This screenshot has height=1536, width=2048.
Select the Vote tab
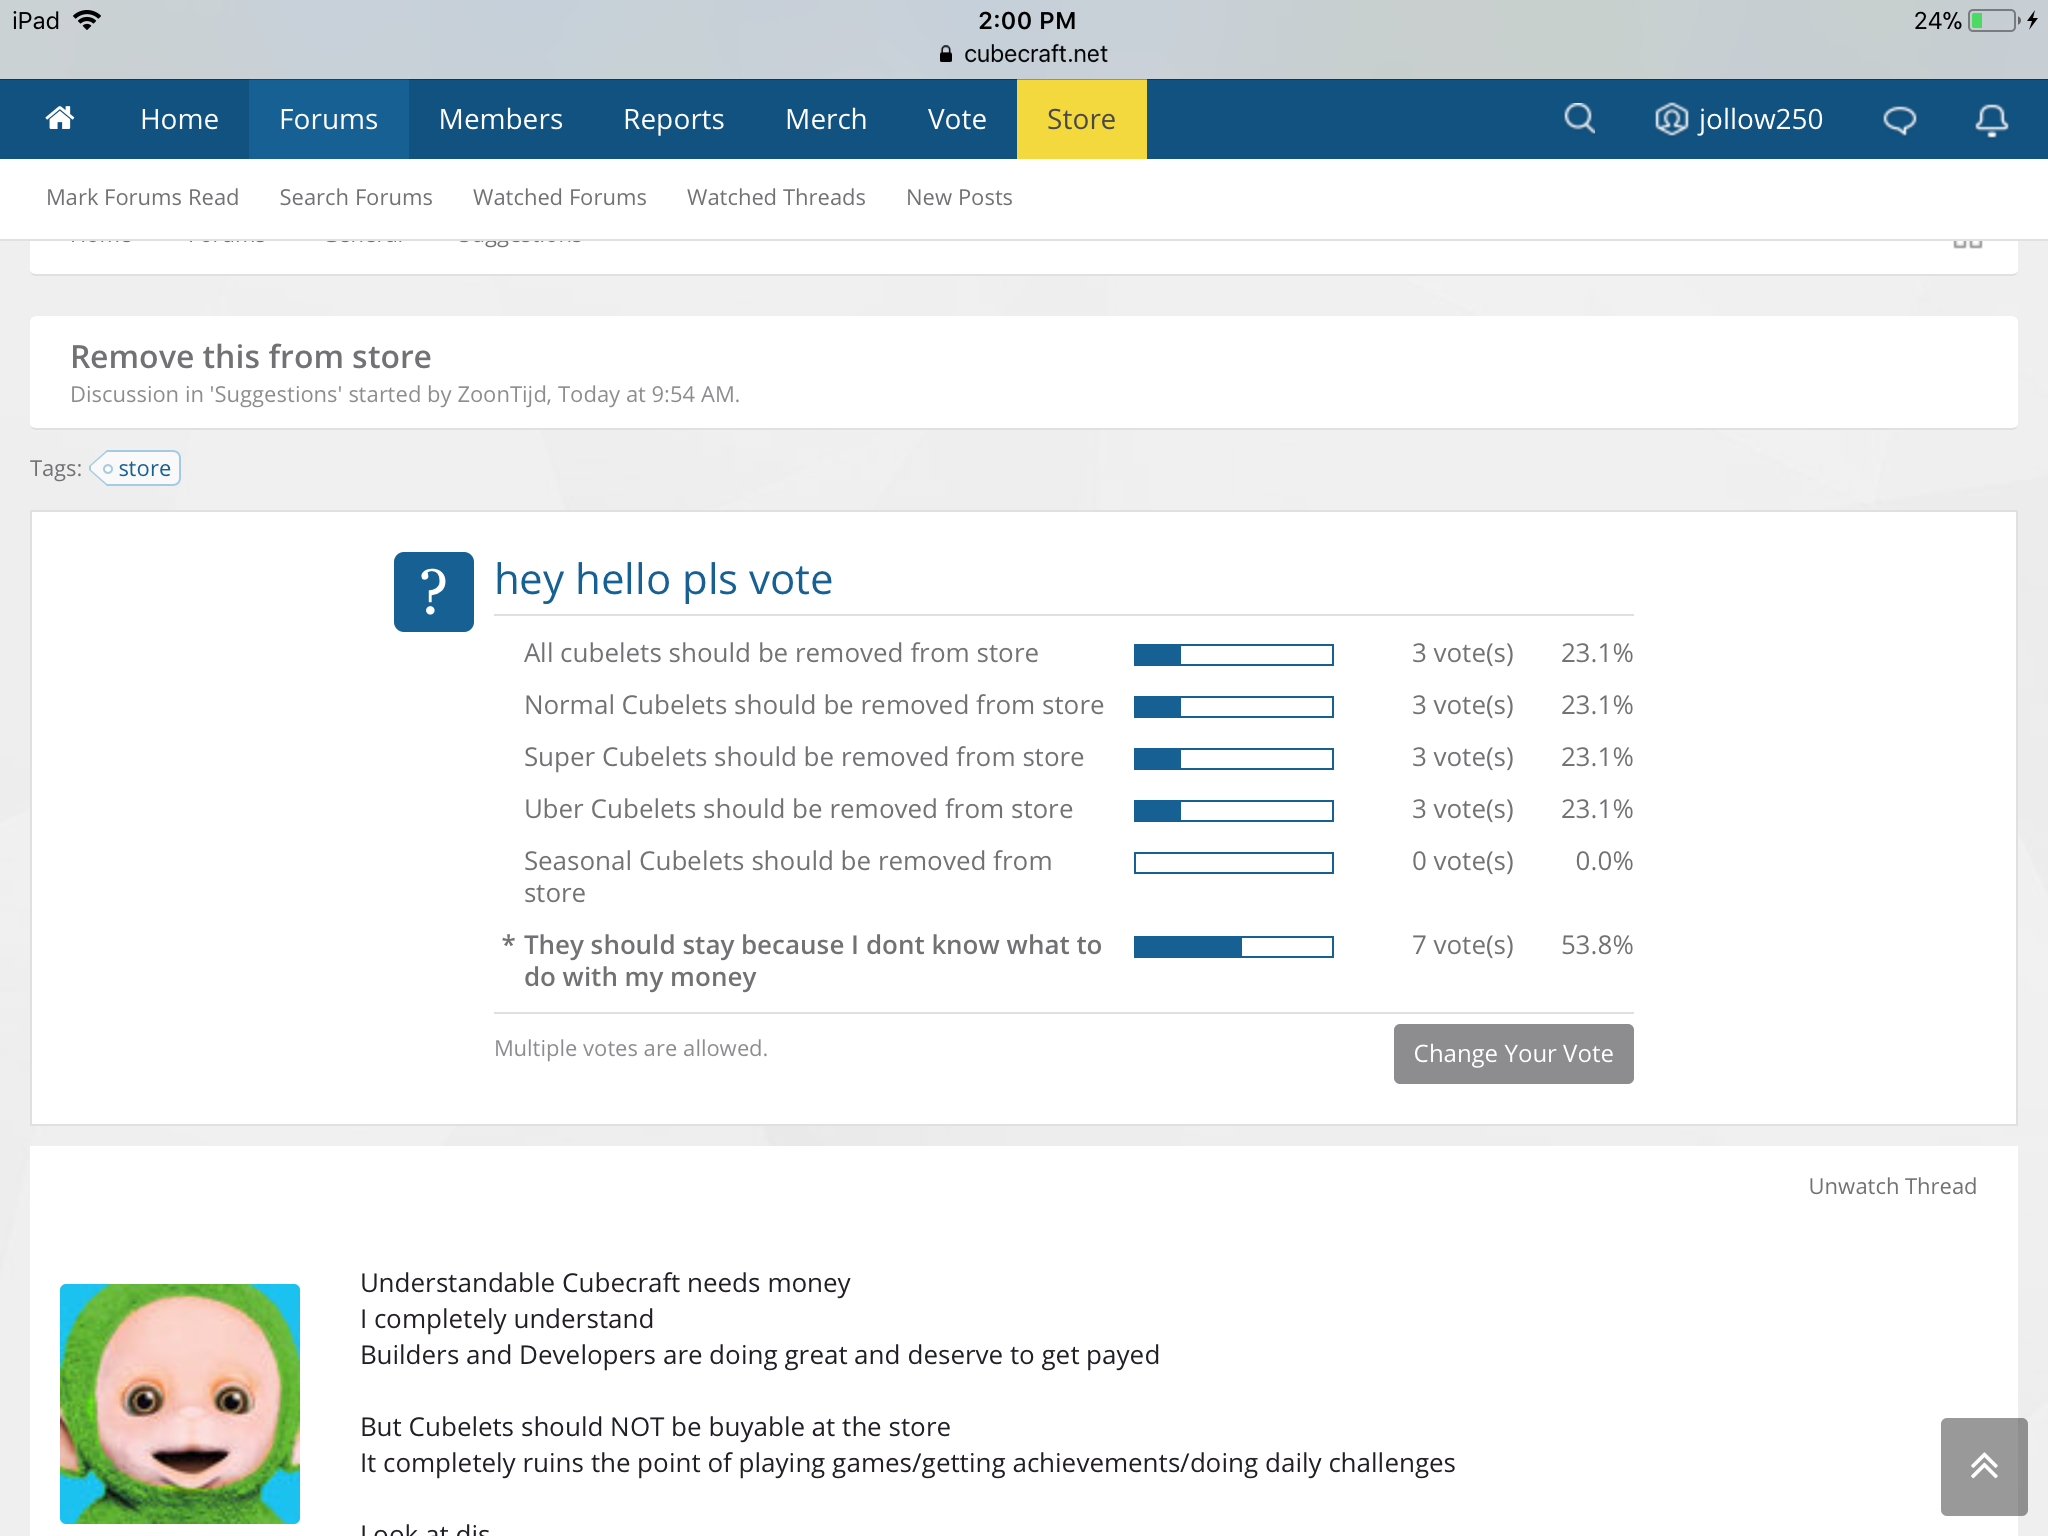(x=957, y=119)
